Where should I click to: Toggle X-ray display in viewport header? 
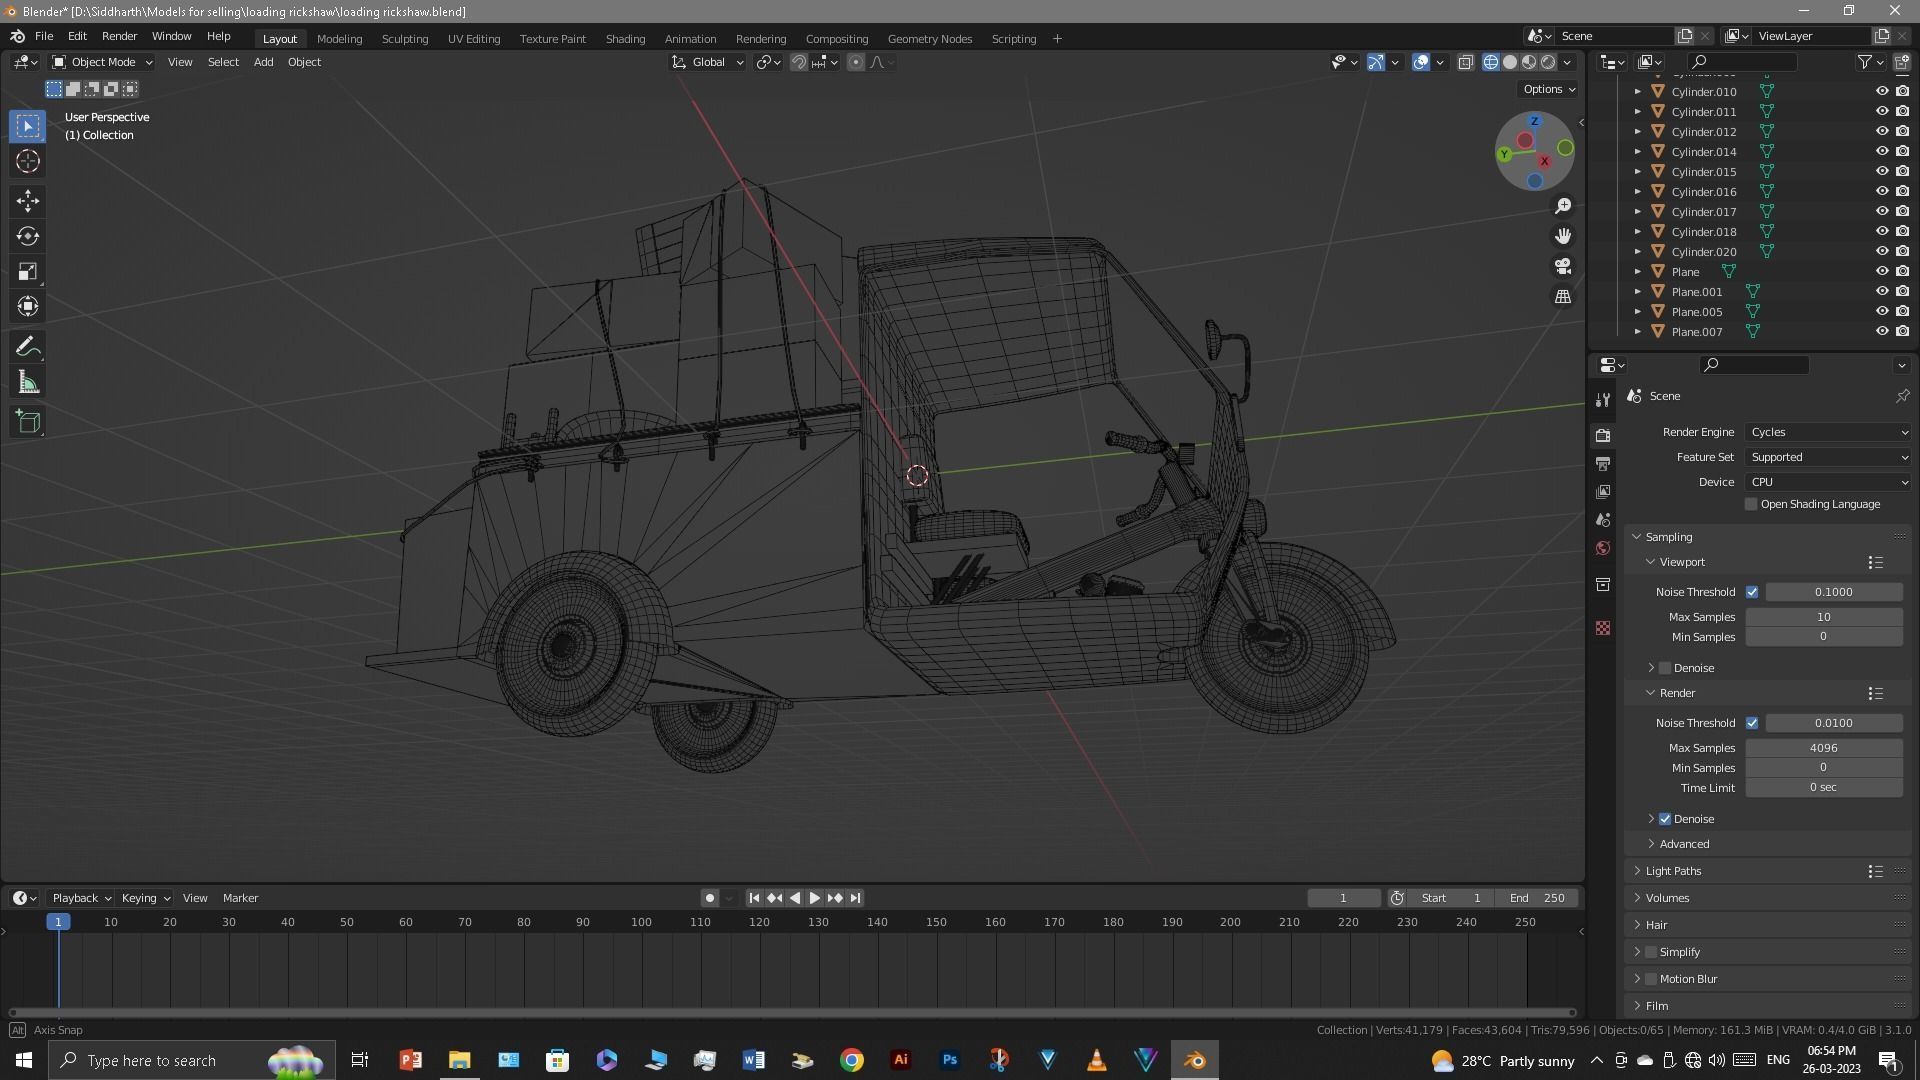(1466, 62)
